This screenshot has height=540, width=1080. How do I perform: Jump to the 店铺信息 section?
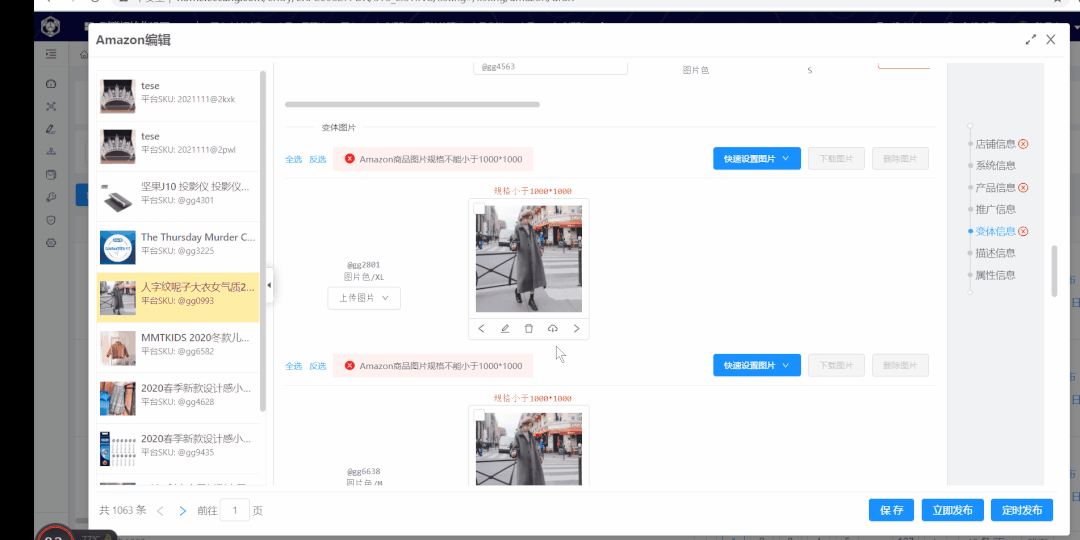[995, 144]
